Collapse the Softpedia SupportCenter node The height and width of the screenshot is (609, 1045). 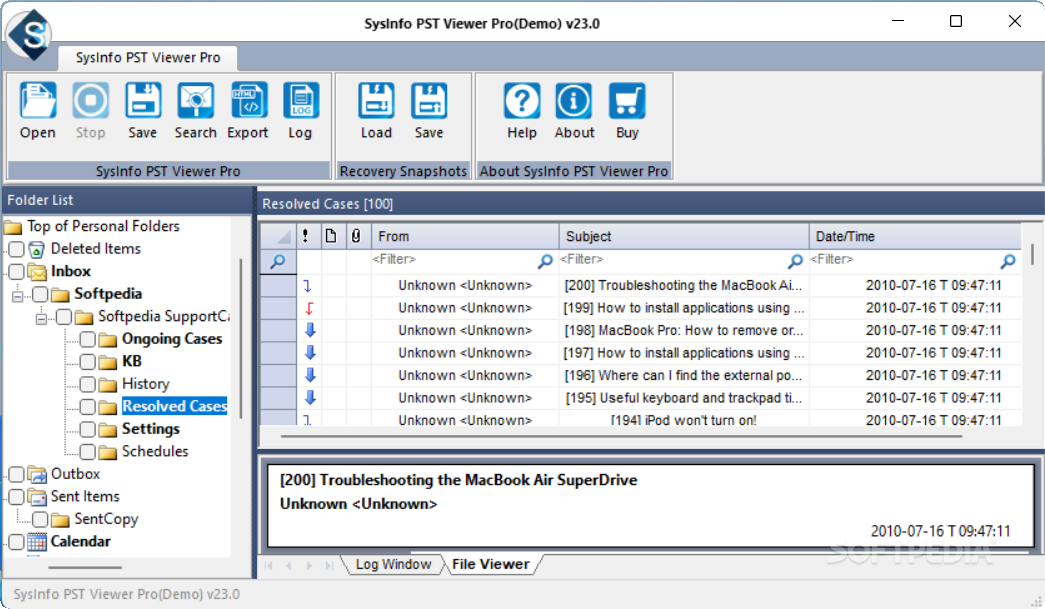pos(41,318)
